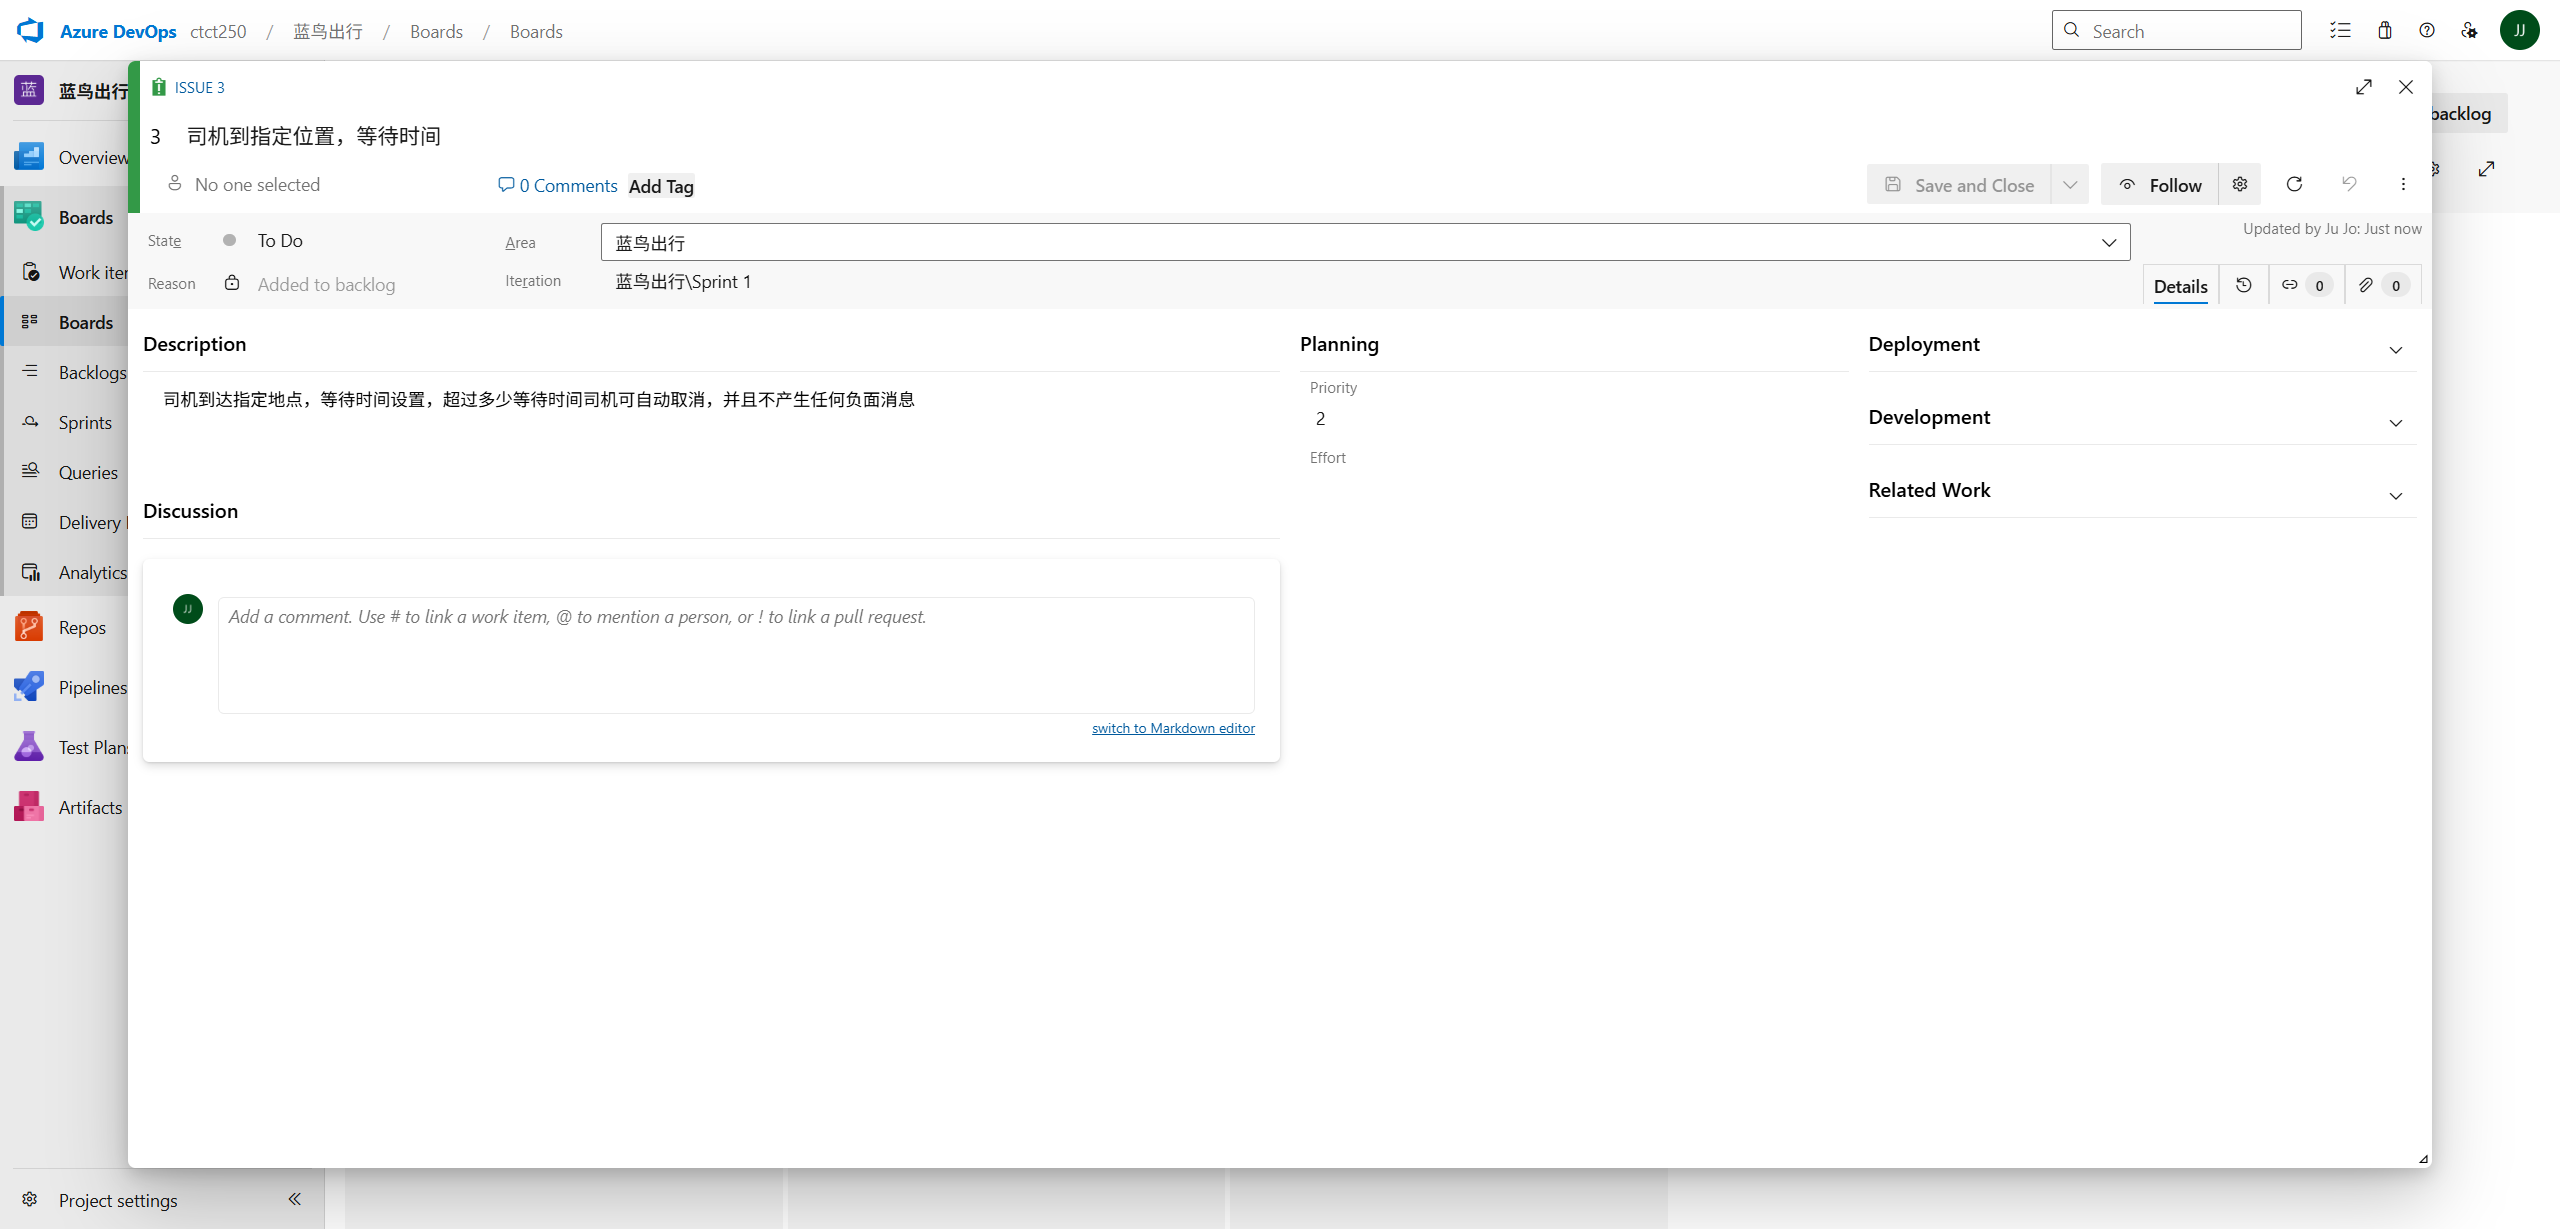Screen dimensions: 2560x1229
Task: Collapse the Deployment section
Action: (x=2395, y=350)
